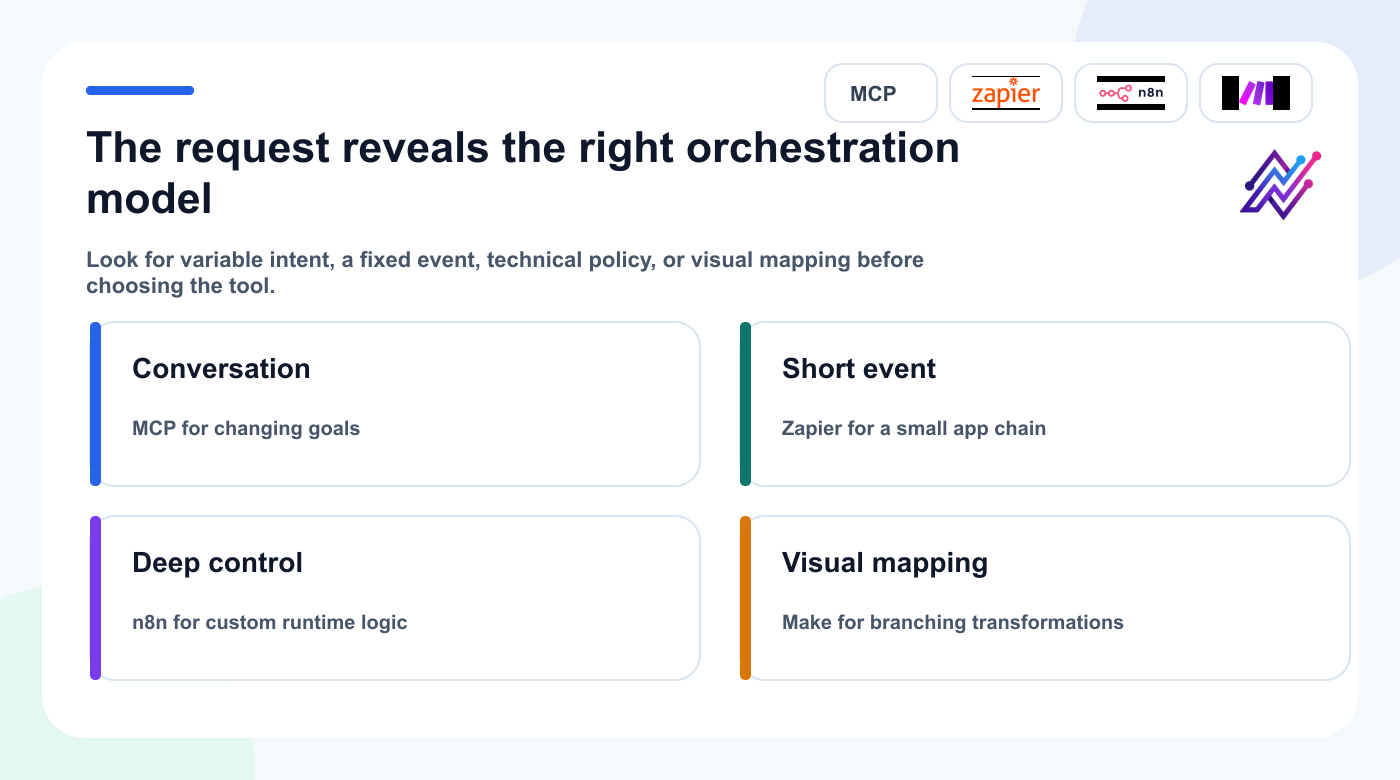Select the Short event card
Screen dimensions: 1400x780
1045,404
